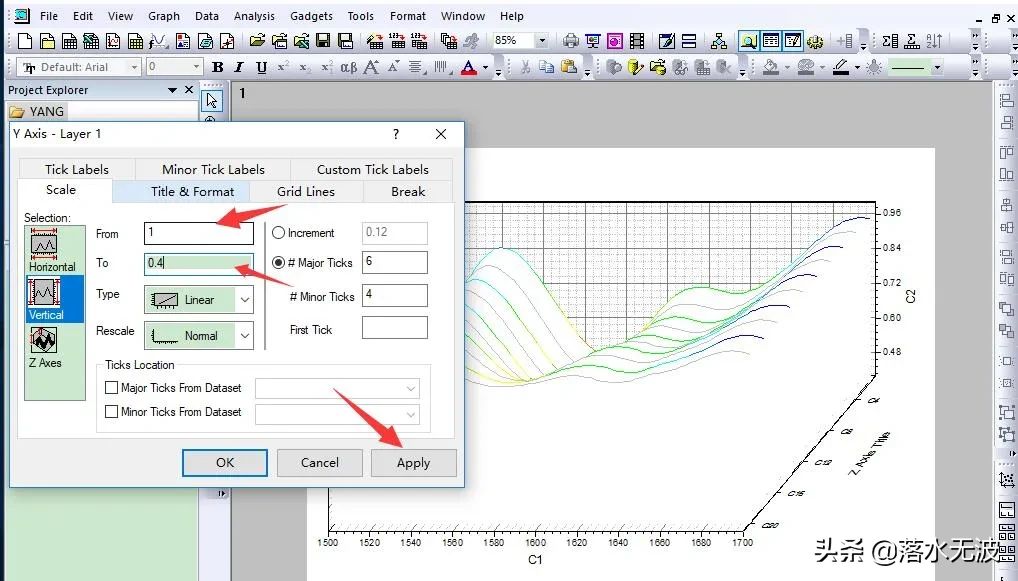1018x581 pixels.
Task: Click the New Function plot icon
Action: point(158,42)
